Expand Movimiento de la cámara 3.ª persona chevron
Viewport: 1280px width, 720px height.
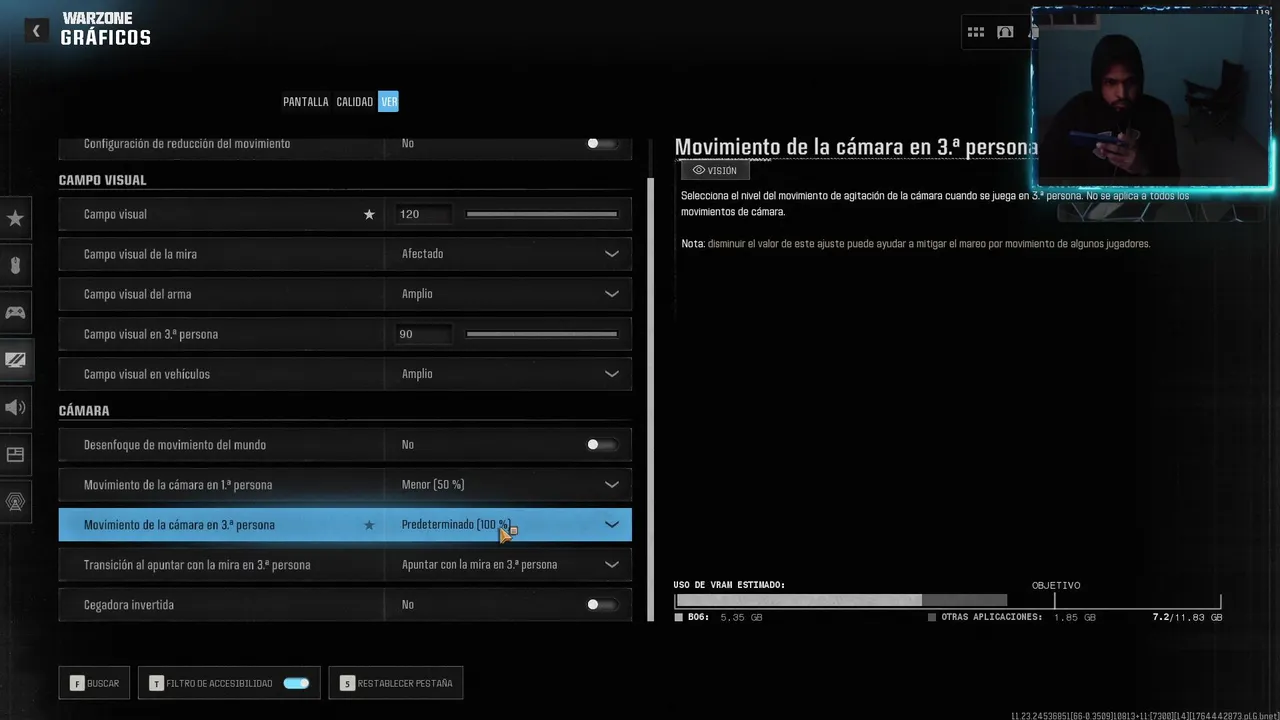[x=612, y=525]
